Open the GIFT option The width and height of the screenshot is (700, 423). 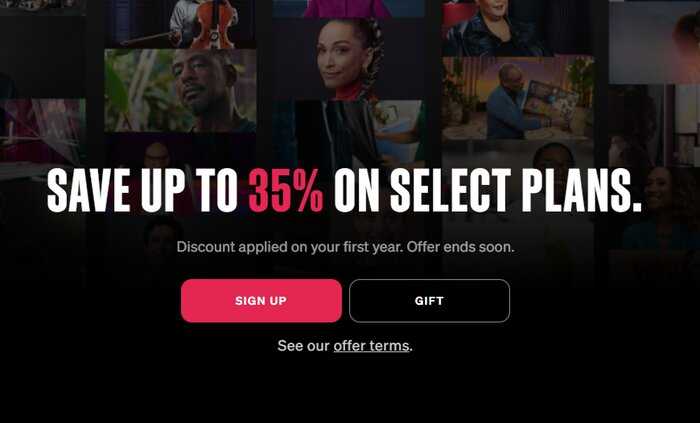click(x=429, y=301)
